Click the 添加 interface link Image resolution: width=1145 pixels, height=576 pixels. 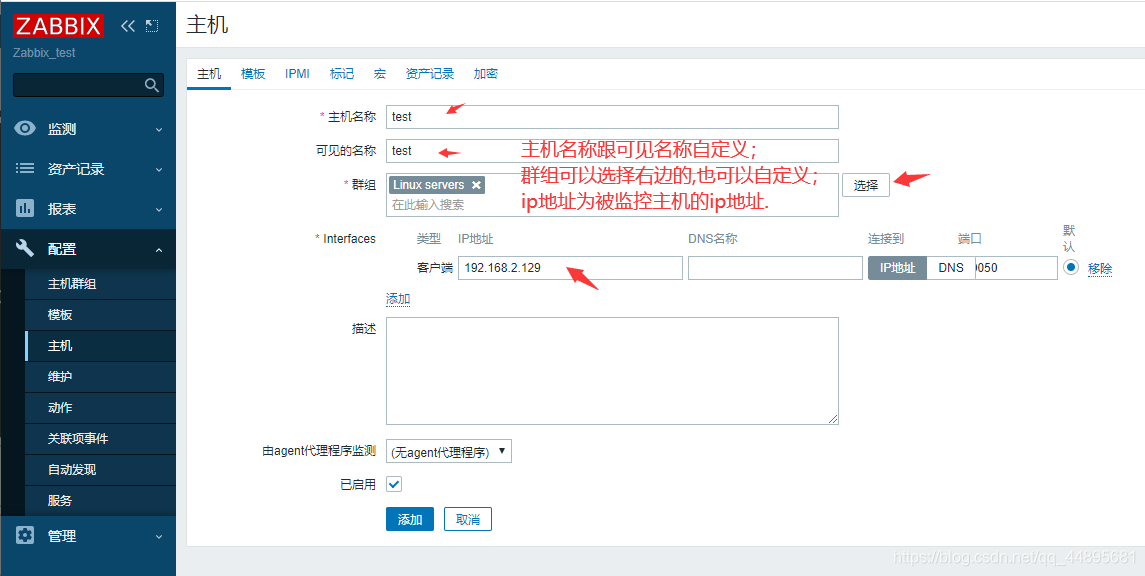pyautogui.click(x=398, y=299)
